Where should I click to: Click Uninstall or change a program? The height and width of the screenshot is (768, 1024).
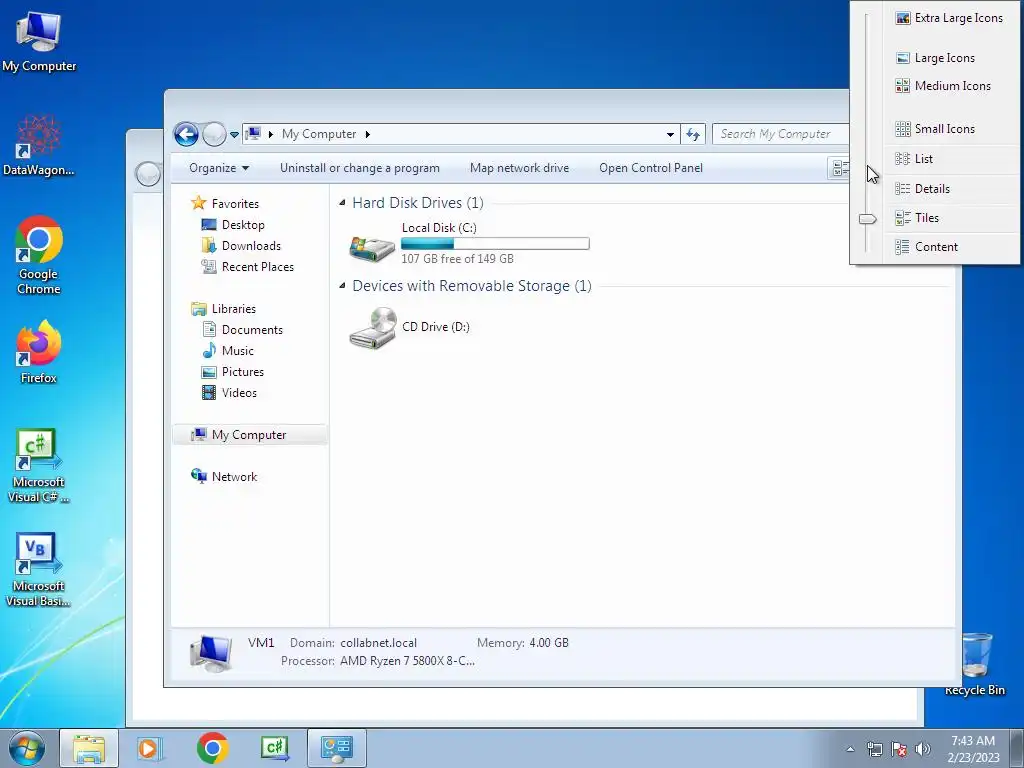[x=360, y=168]
